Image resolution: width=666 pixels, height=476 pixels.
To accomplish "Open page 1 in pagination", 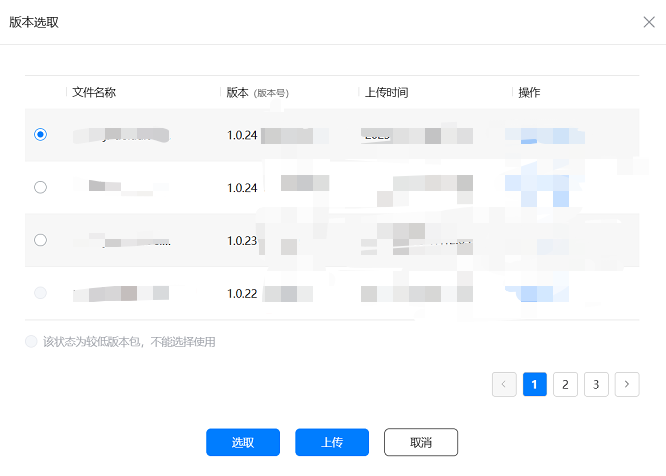I will [535, 384].
